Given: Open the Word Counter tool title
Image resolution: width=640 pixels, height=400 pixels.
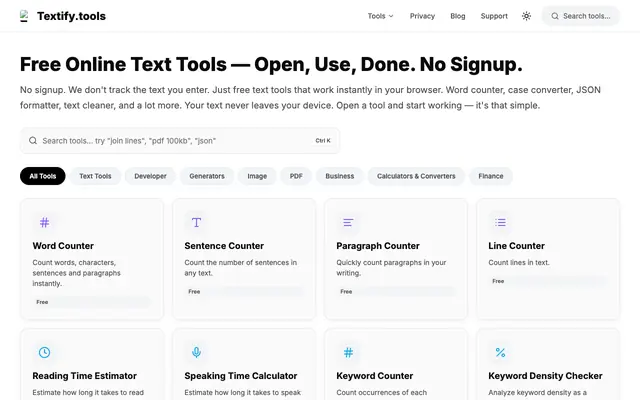Looking at the screenshot, I should [63, 246].
